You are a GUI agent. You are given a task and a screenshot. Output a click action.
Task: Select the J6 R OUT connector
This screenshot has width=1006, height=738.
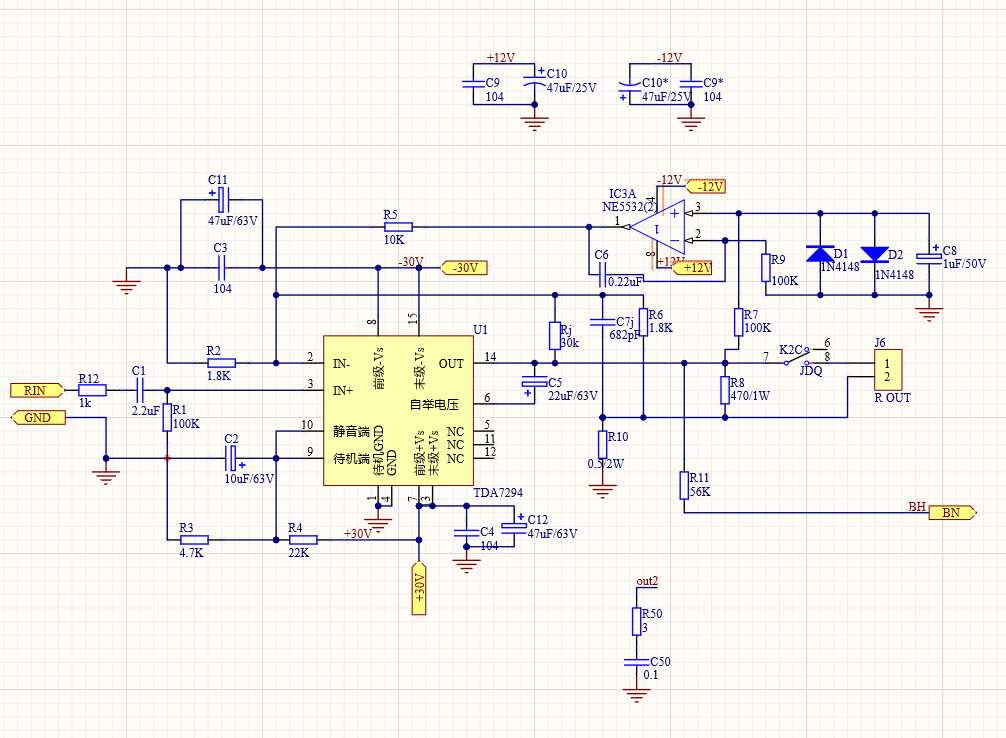[888, 370]
